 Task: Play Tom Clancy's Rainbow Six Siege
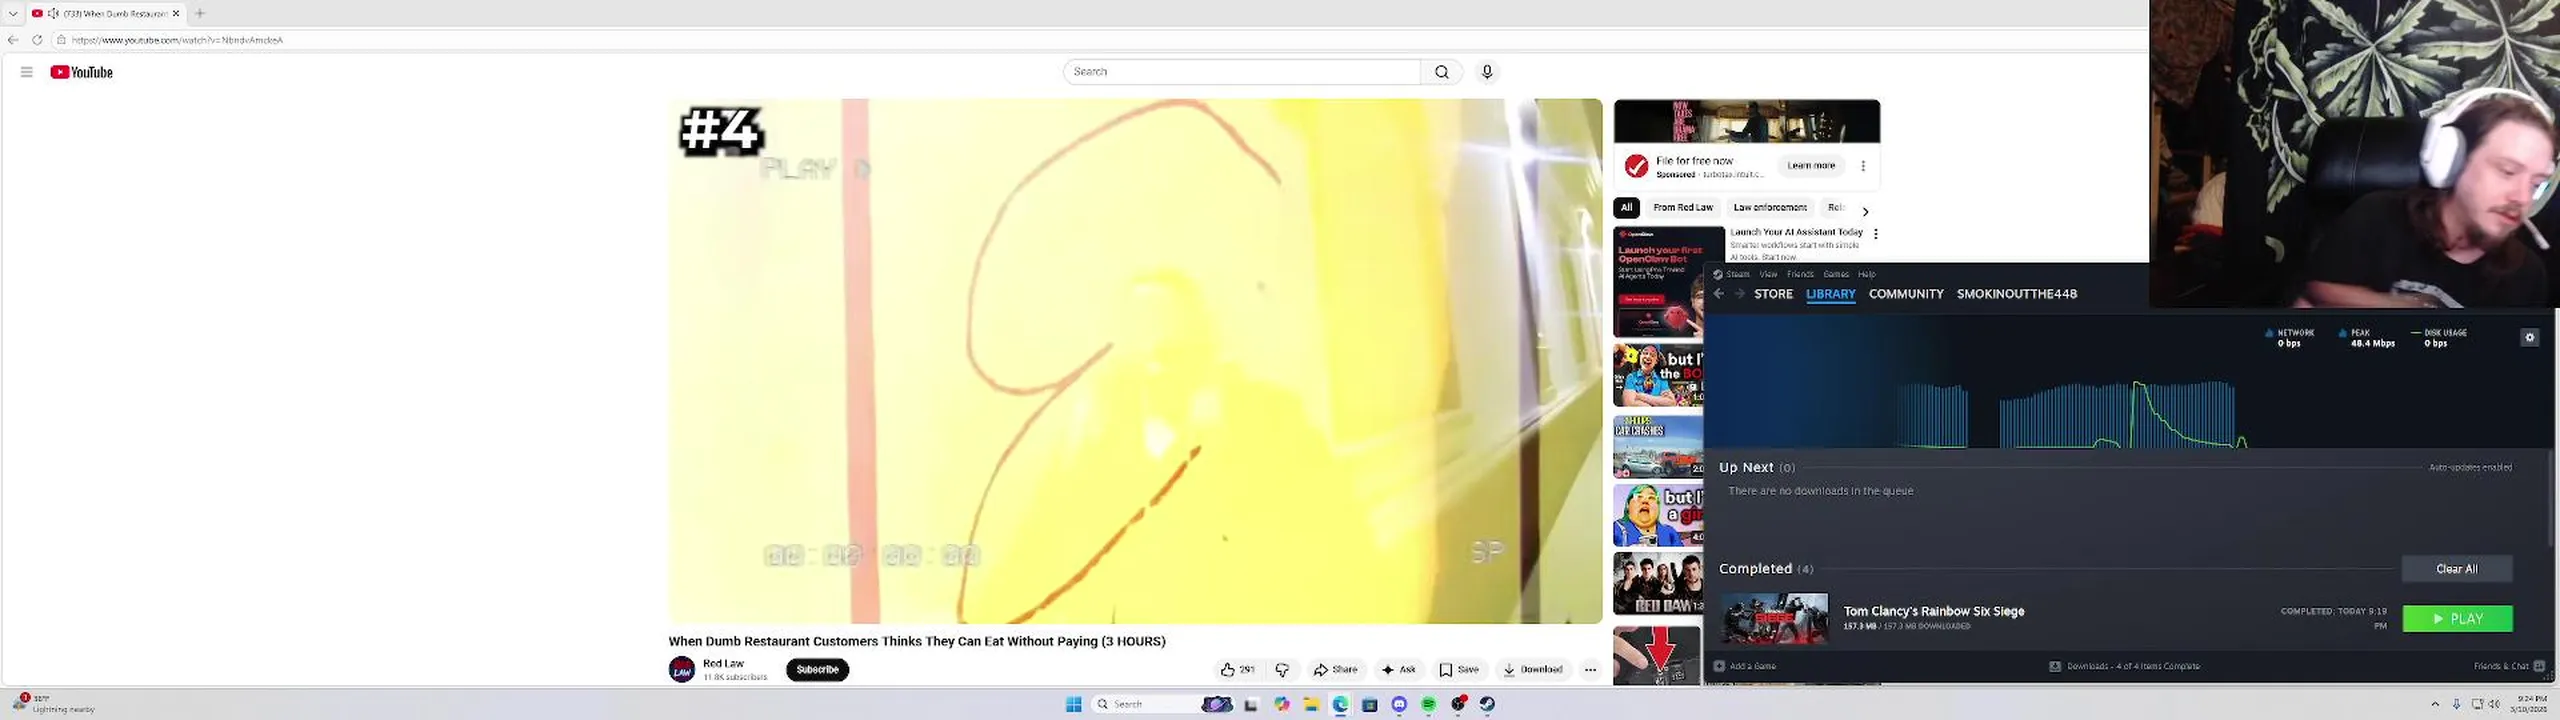[x=2457, y=619]
